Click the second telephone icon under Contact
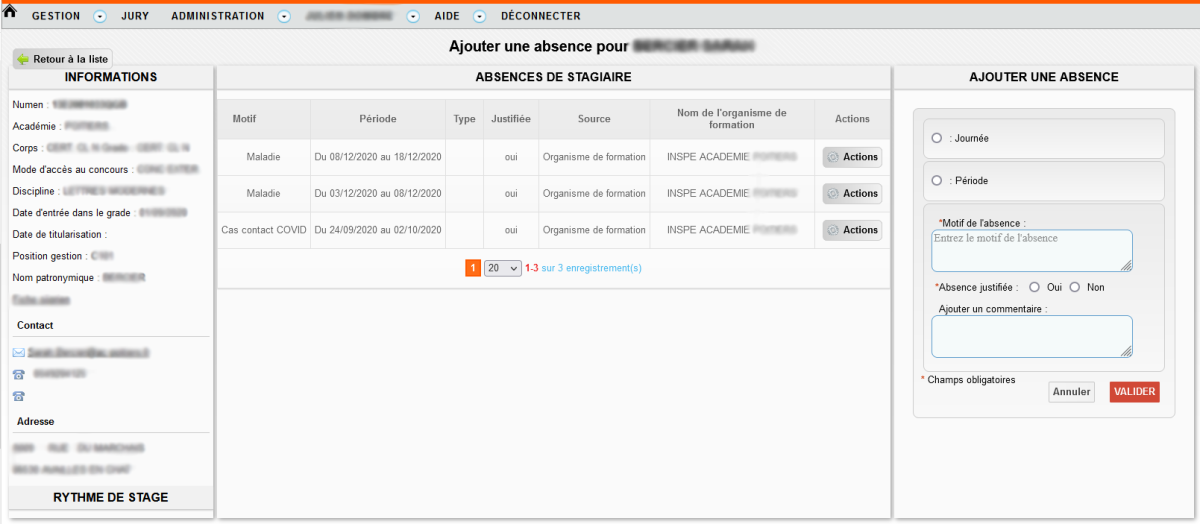The height and width of the screenshot is (524, 1200). click(x=18, y=396)
